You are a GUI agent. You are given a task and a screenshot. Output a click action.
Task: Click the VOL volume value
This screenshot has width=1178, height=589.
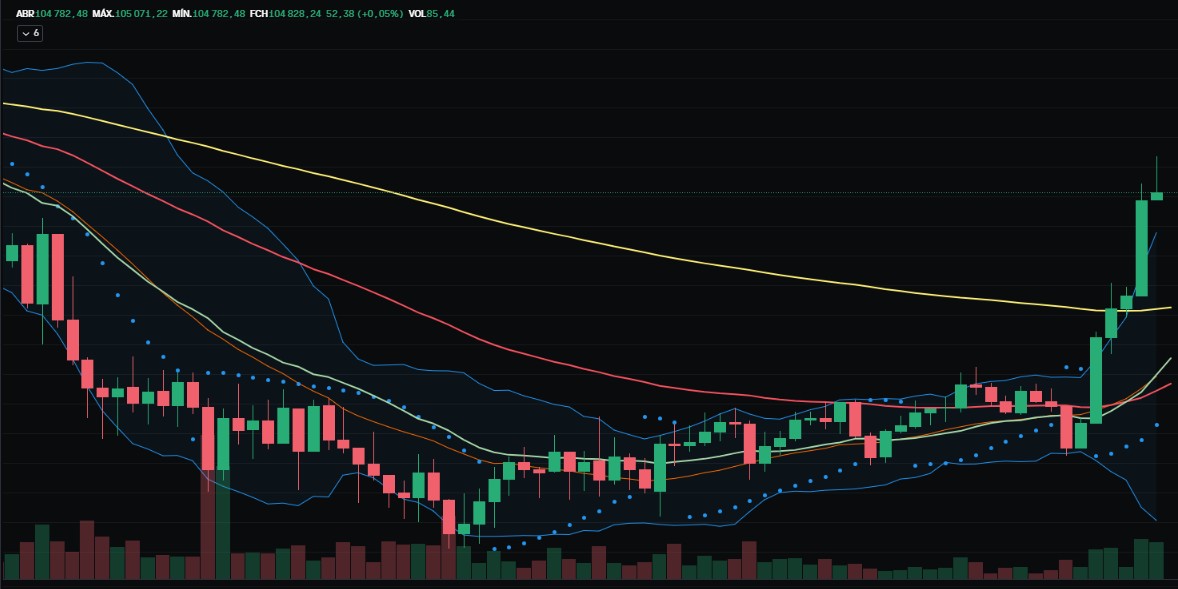pyautogui.click(x=439, y=14)
